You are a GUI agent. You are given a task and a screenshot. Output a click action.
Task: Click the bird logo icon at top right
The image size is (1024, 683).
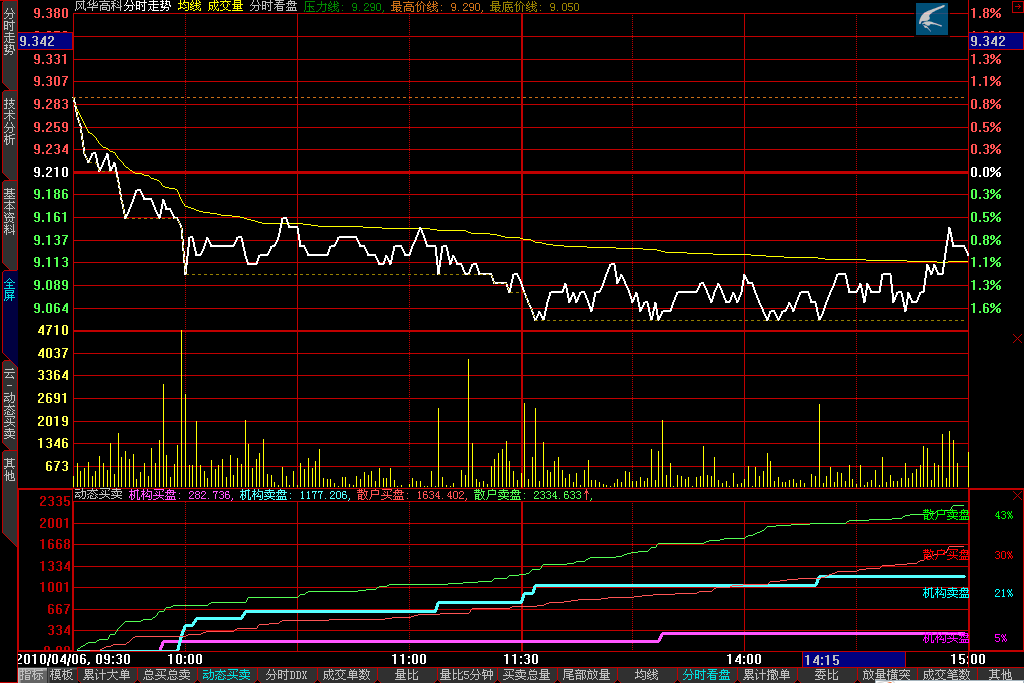click(x=931, y=19)
